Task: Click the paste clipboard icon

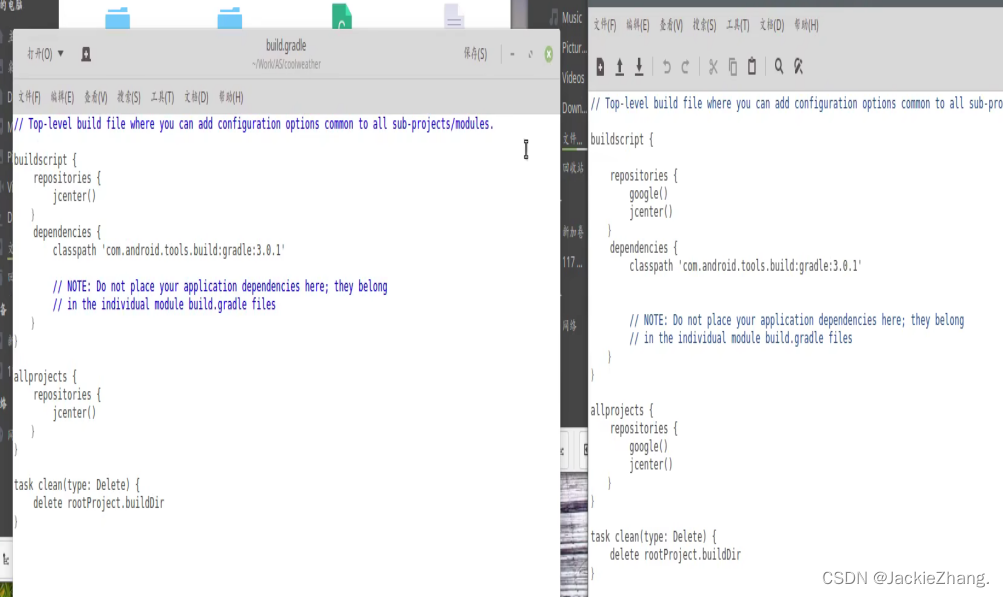Action: click(x=752, y=67)
